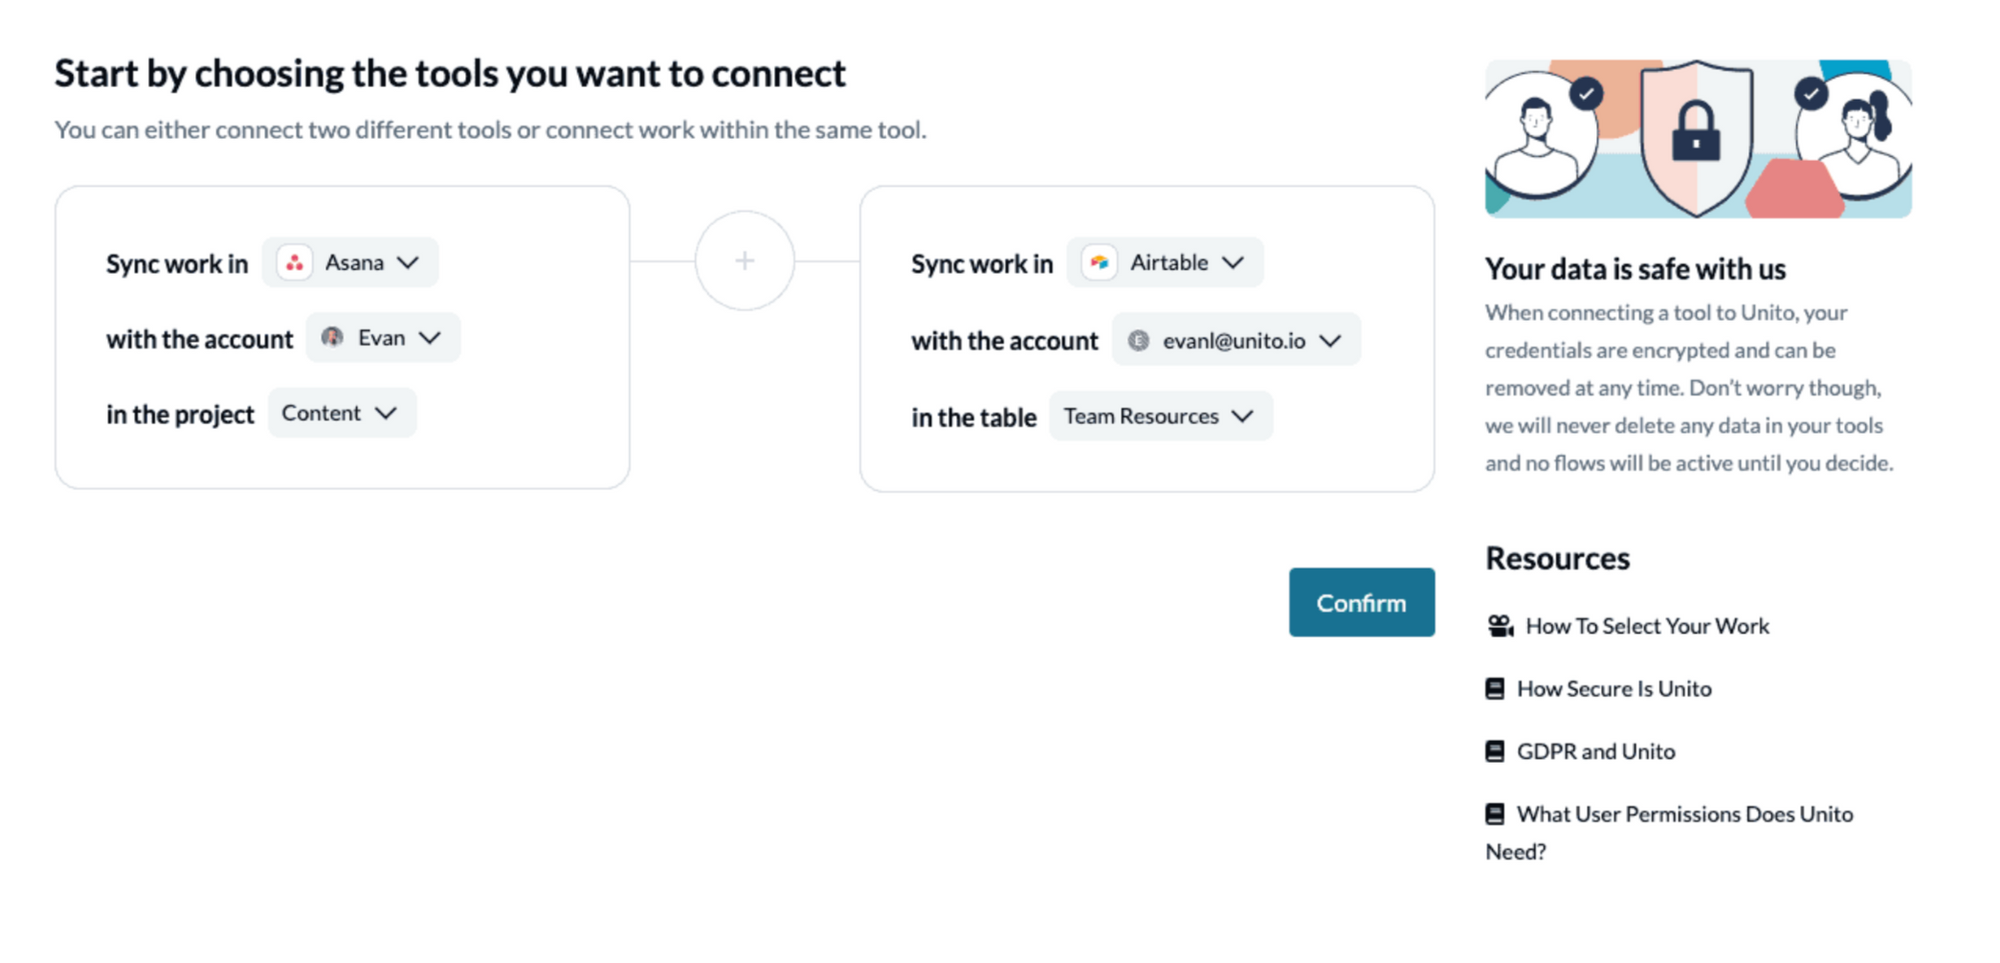Open How To Select Your Work link
The width and height of the screenshot is (2000, 963).
(1647, 626)
